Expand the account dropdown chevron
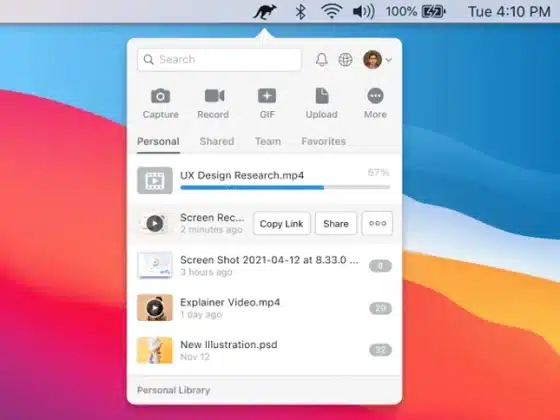Image resolution: width=560 pixels, height=420 pixels. [389, 60]
